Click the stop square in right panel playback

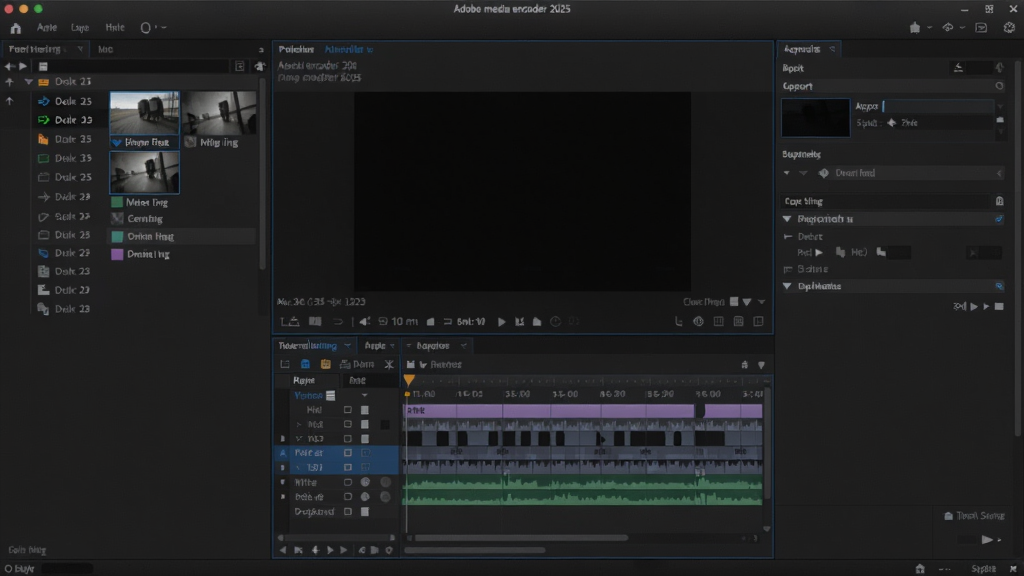pos(999,306)
